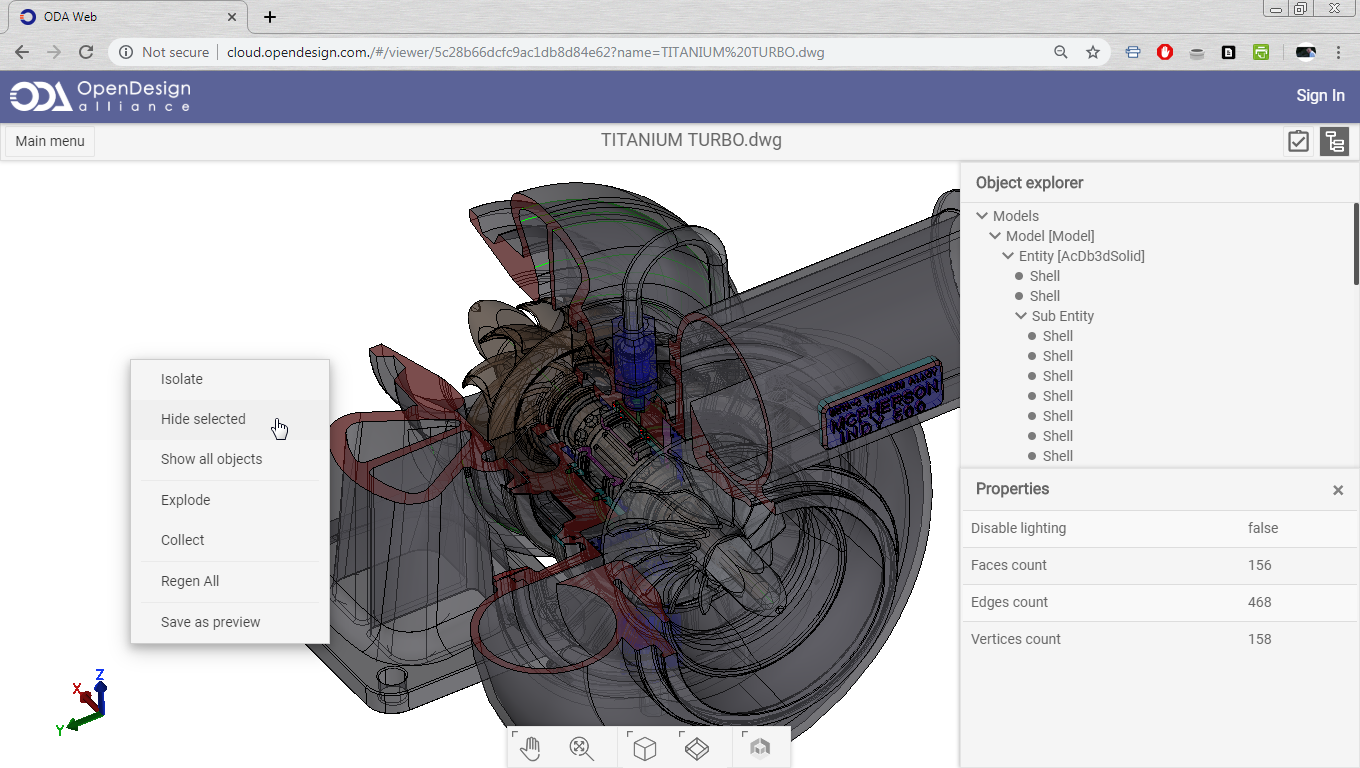Click the Sign In link
The image size is (1360, 768).
pyautogui.click(x=1320, y=96)
